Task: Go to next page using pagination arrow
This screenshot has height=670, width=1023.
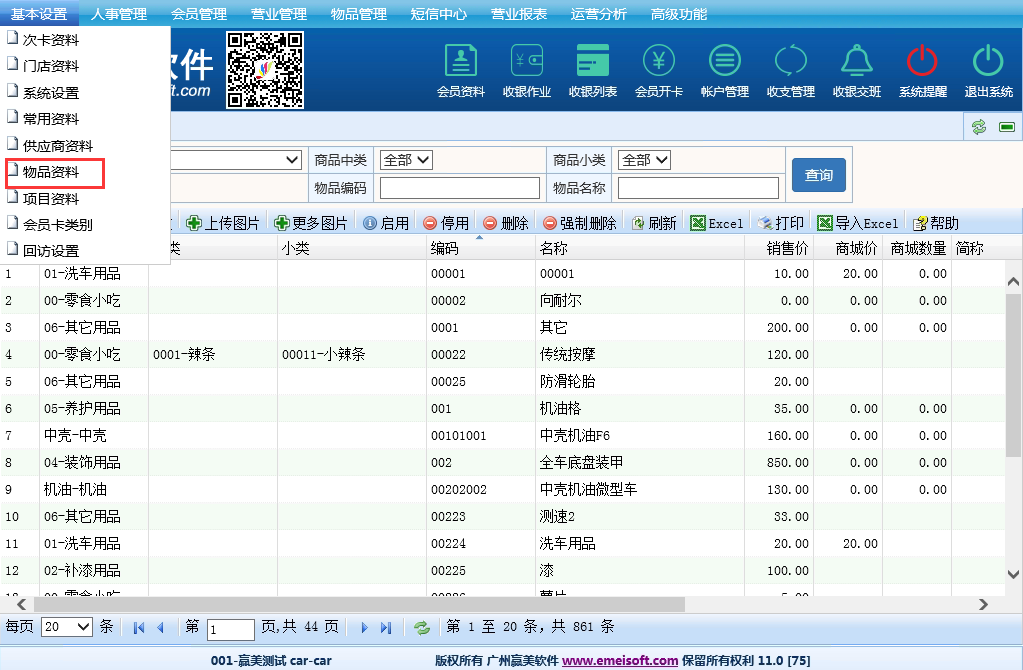Action: pyautogui.click(x=364, y=628)
